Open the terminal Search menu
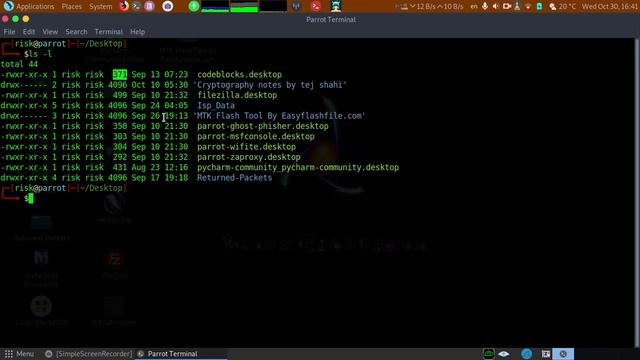 (76, 31)
